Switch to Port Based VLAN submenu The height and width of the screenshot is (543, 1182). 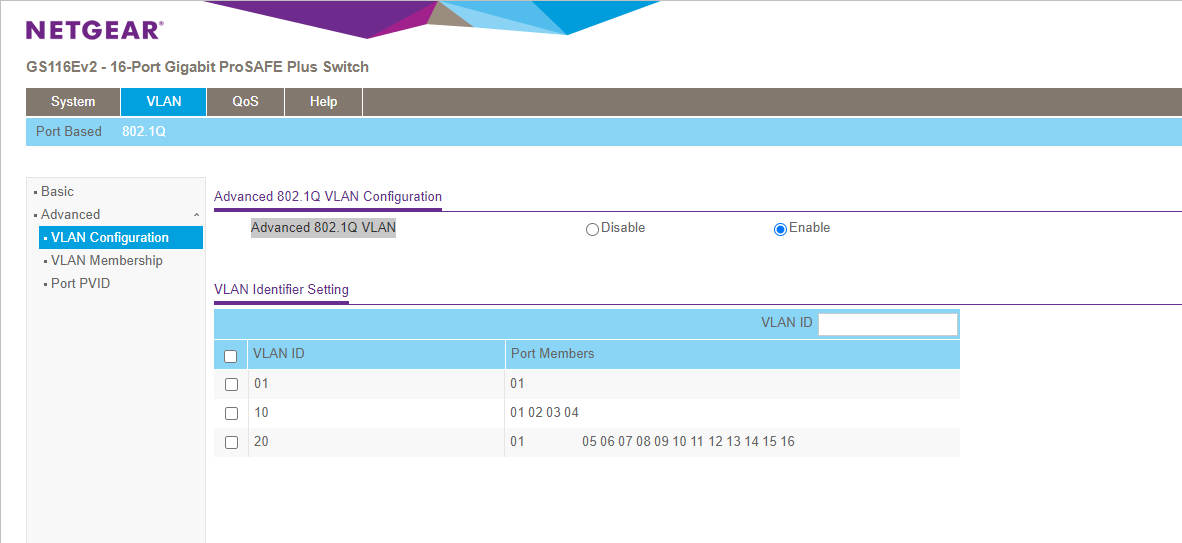pos(69,131)
